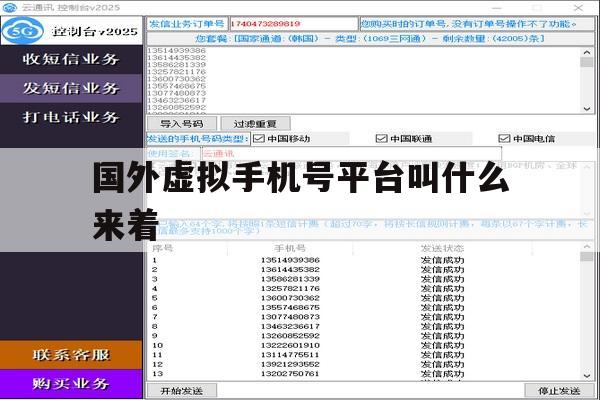Click 导入号码 button
The height and width of the screenshot is (400, 600).
tap(182, 124)
